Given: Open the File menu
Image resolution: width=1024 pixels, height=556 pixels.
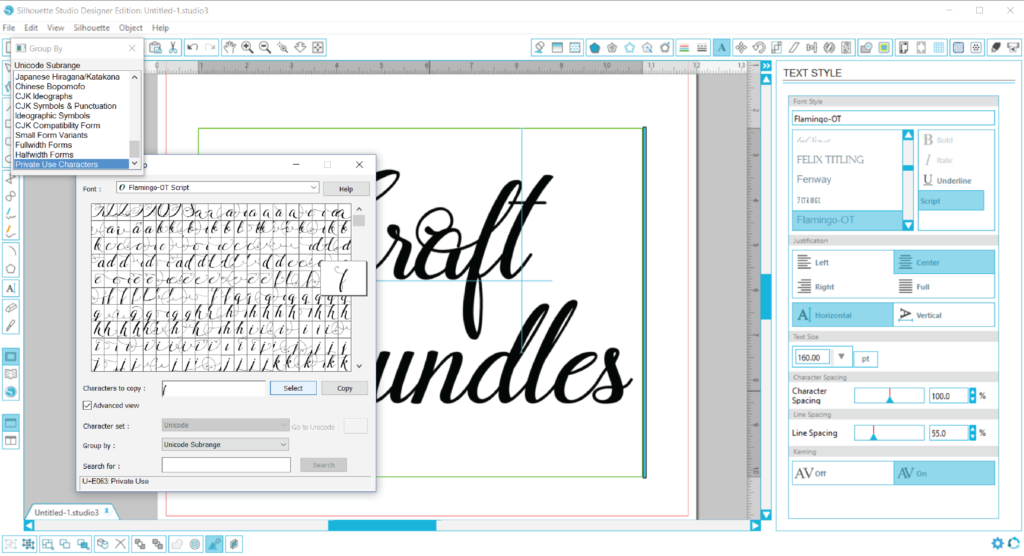Looking at the screenshot, I should (8, 28).
